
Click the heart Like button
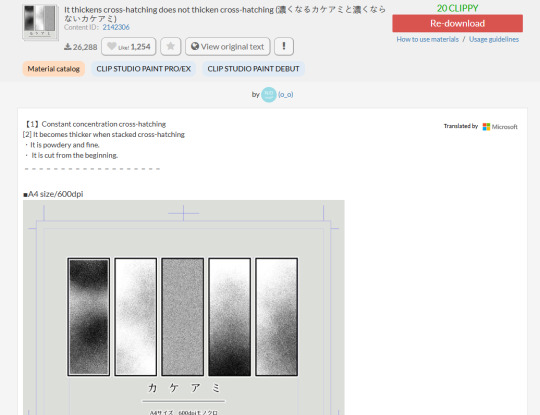coord(128,46)
